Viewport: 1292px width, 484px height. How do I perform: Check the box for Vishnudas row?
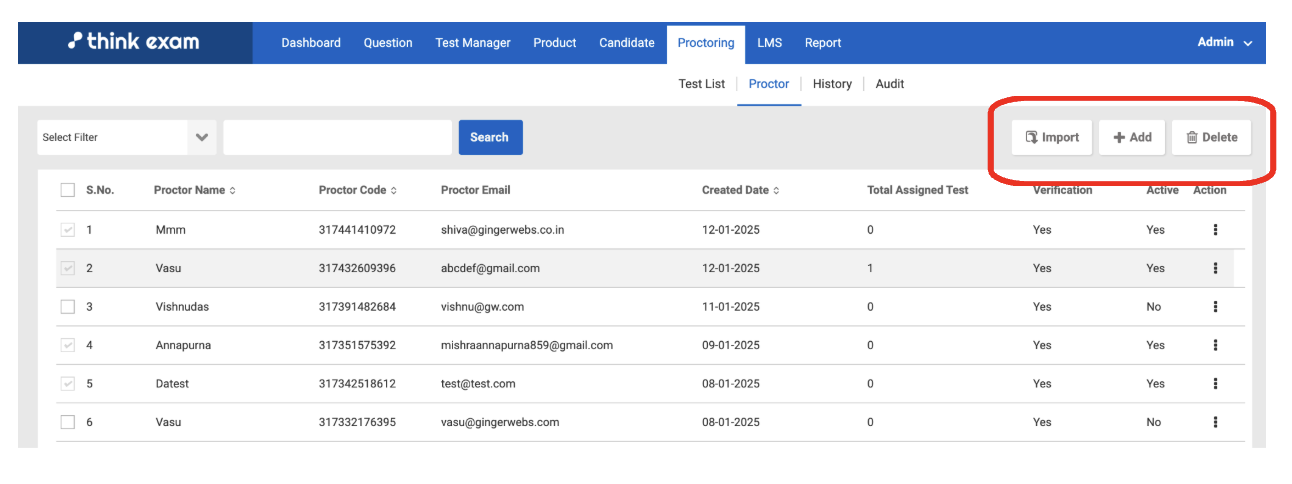point(68,307)
